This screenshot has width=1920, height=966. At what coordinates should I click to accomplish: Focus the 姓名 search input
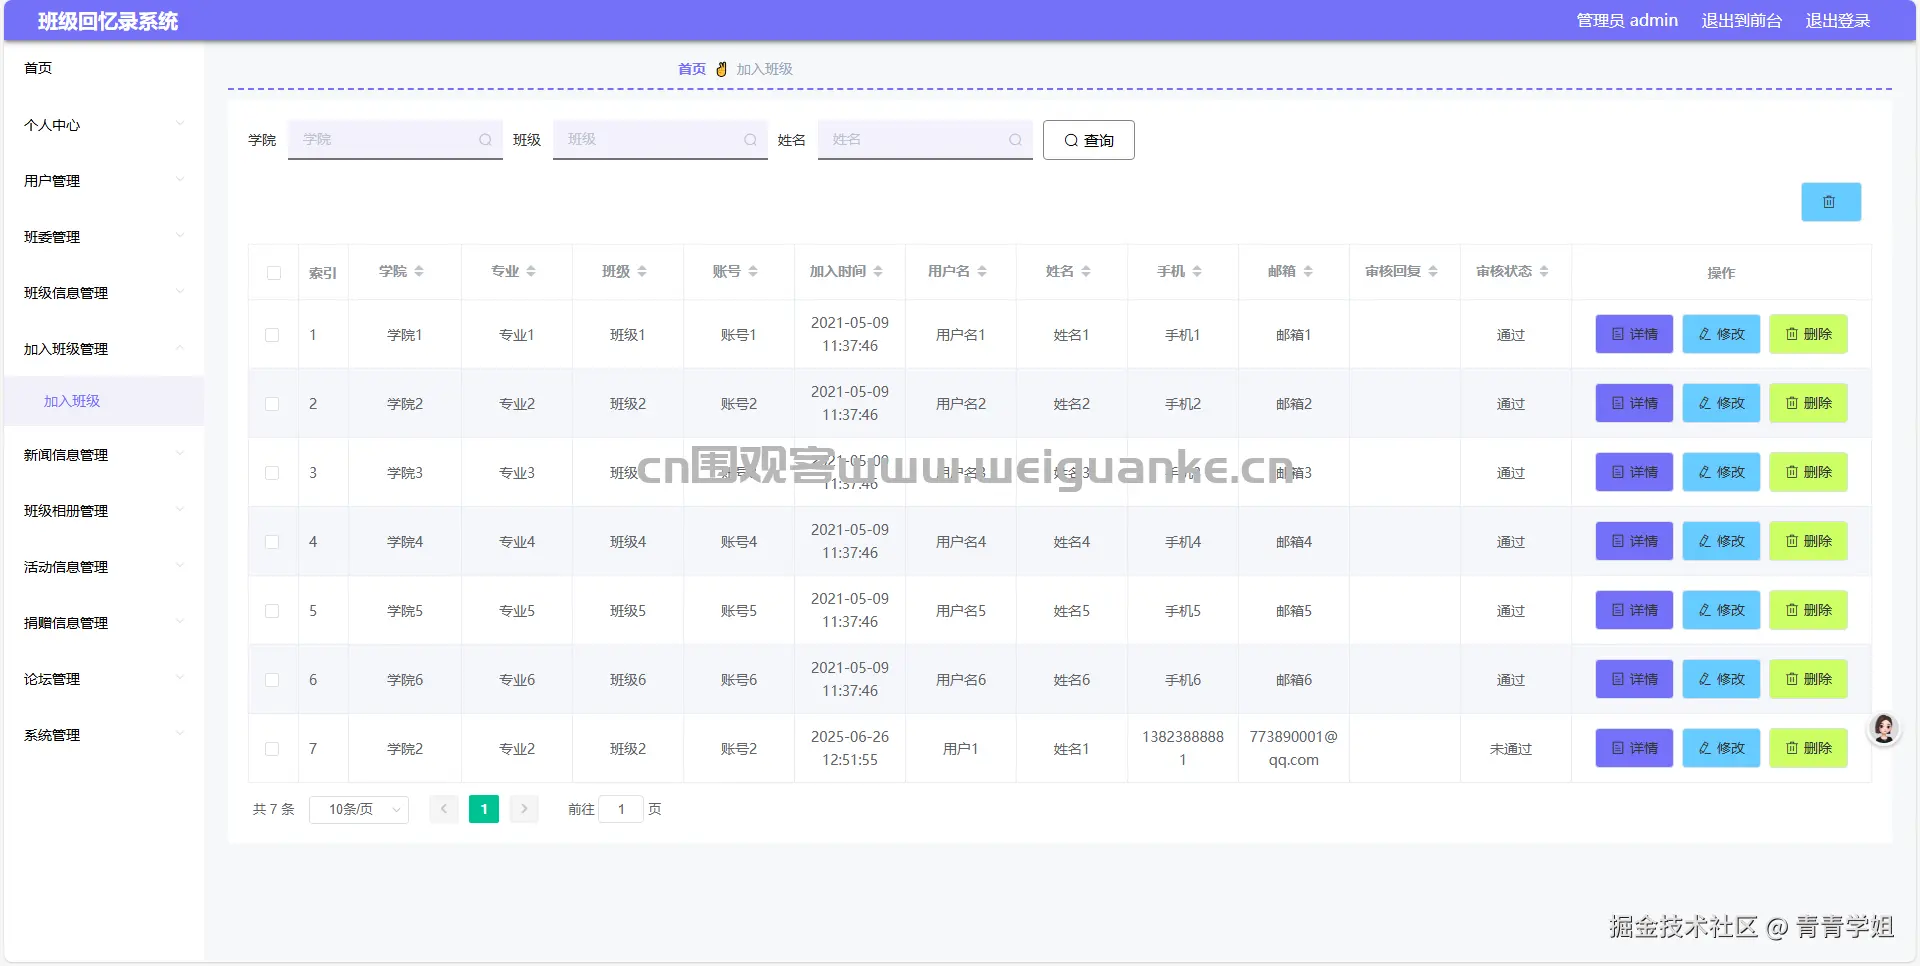coord(925,140)
